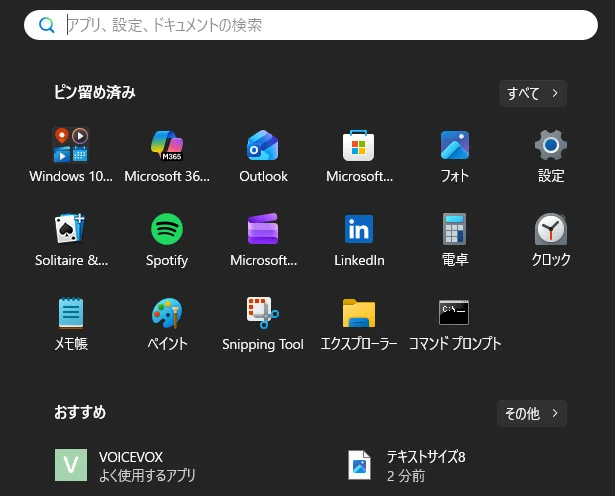
Task: Click the magnifier icon in search bar
Action: (x=47, y=25)
